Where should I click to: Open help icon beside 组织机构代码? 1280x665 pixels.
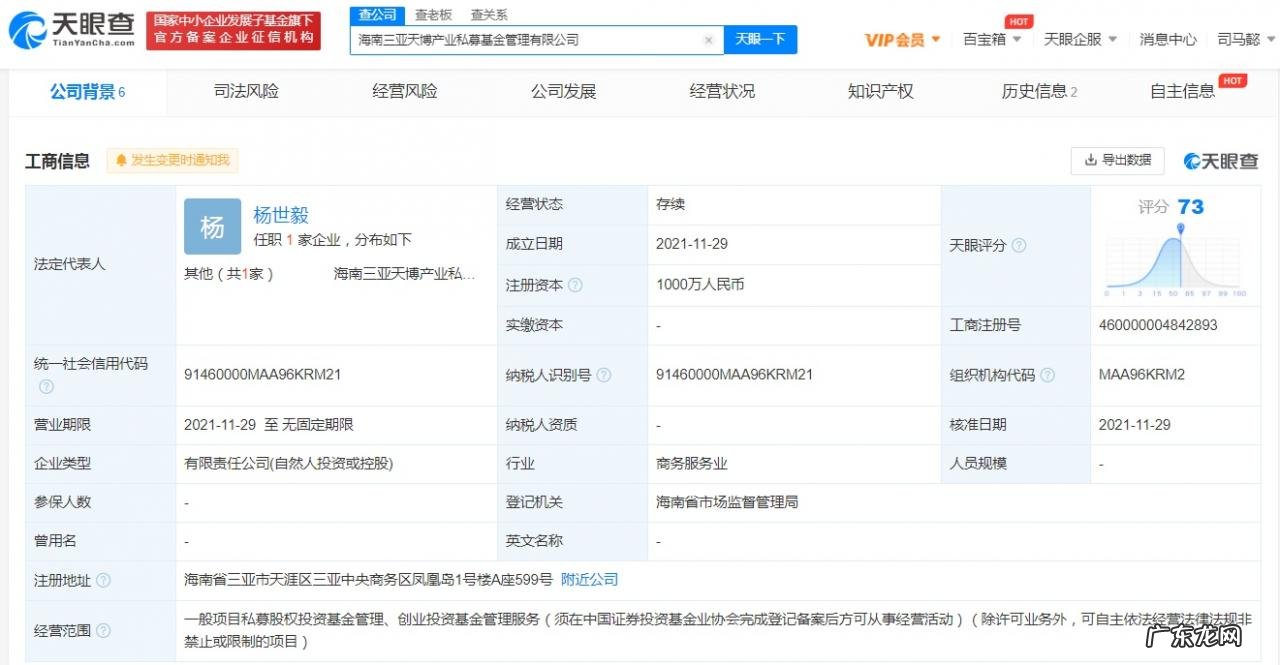1046,375
